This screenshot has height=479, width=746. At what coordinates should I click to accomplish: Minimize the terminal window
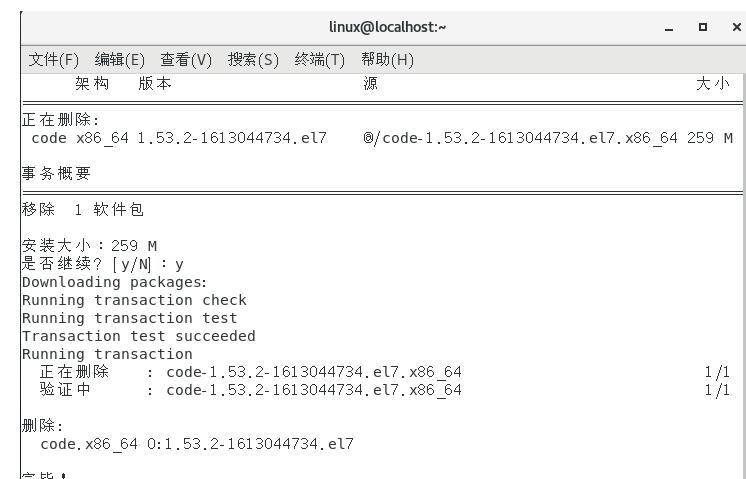coord(669,26)
